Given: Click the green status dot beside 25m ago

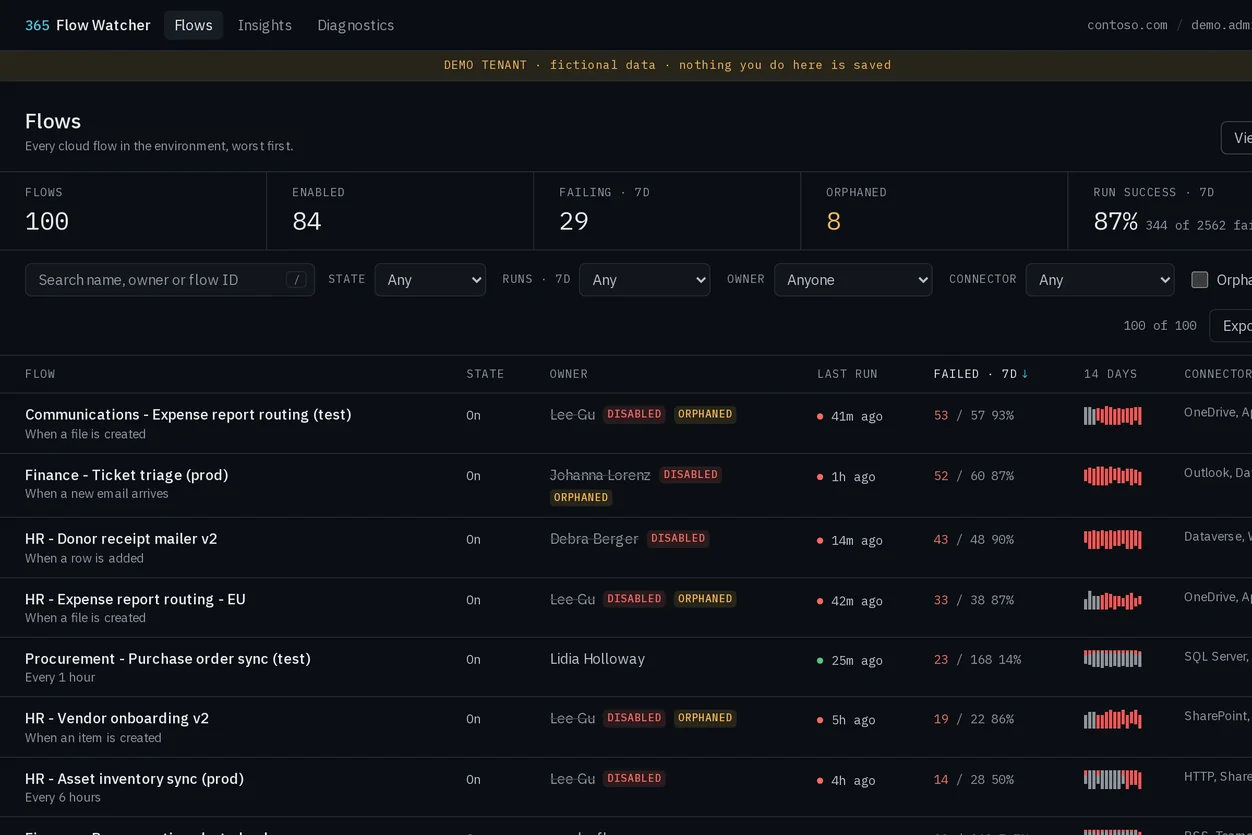Looking at the screenshot, I should 820,660.
